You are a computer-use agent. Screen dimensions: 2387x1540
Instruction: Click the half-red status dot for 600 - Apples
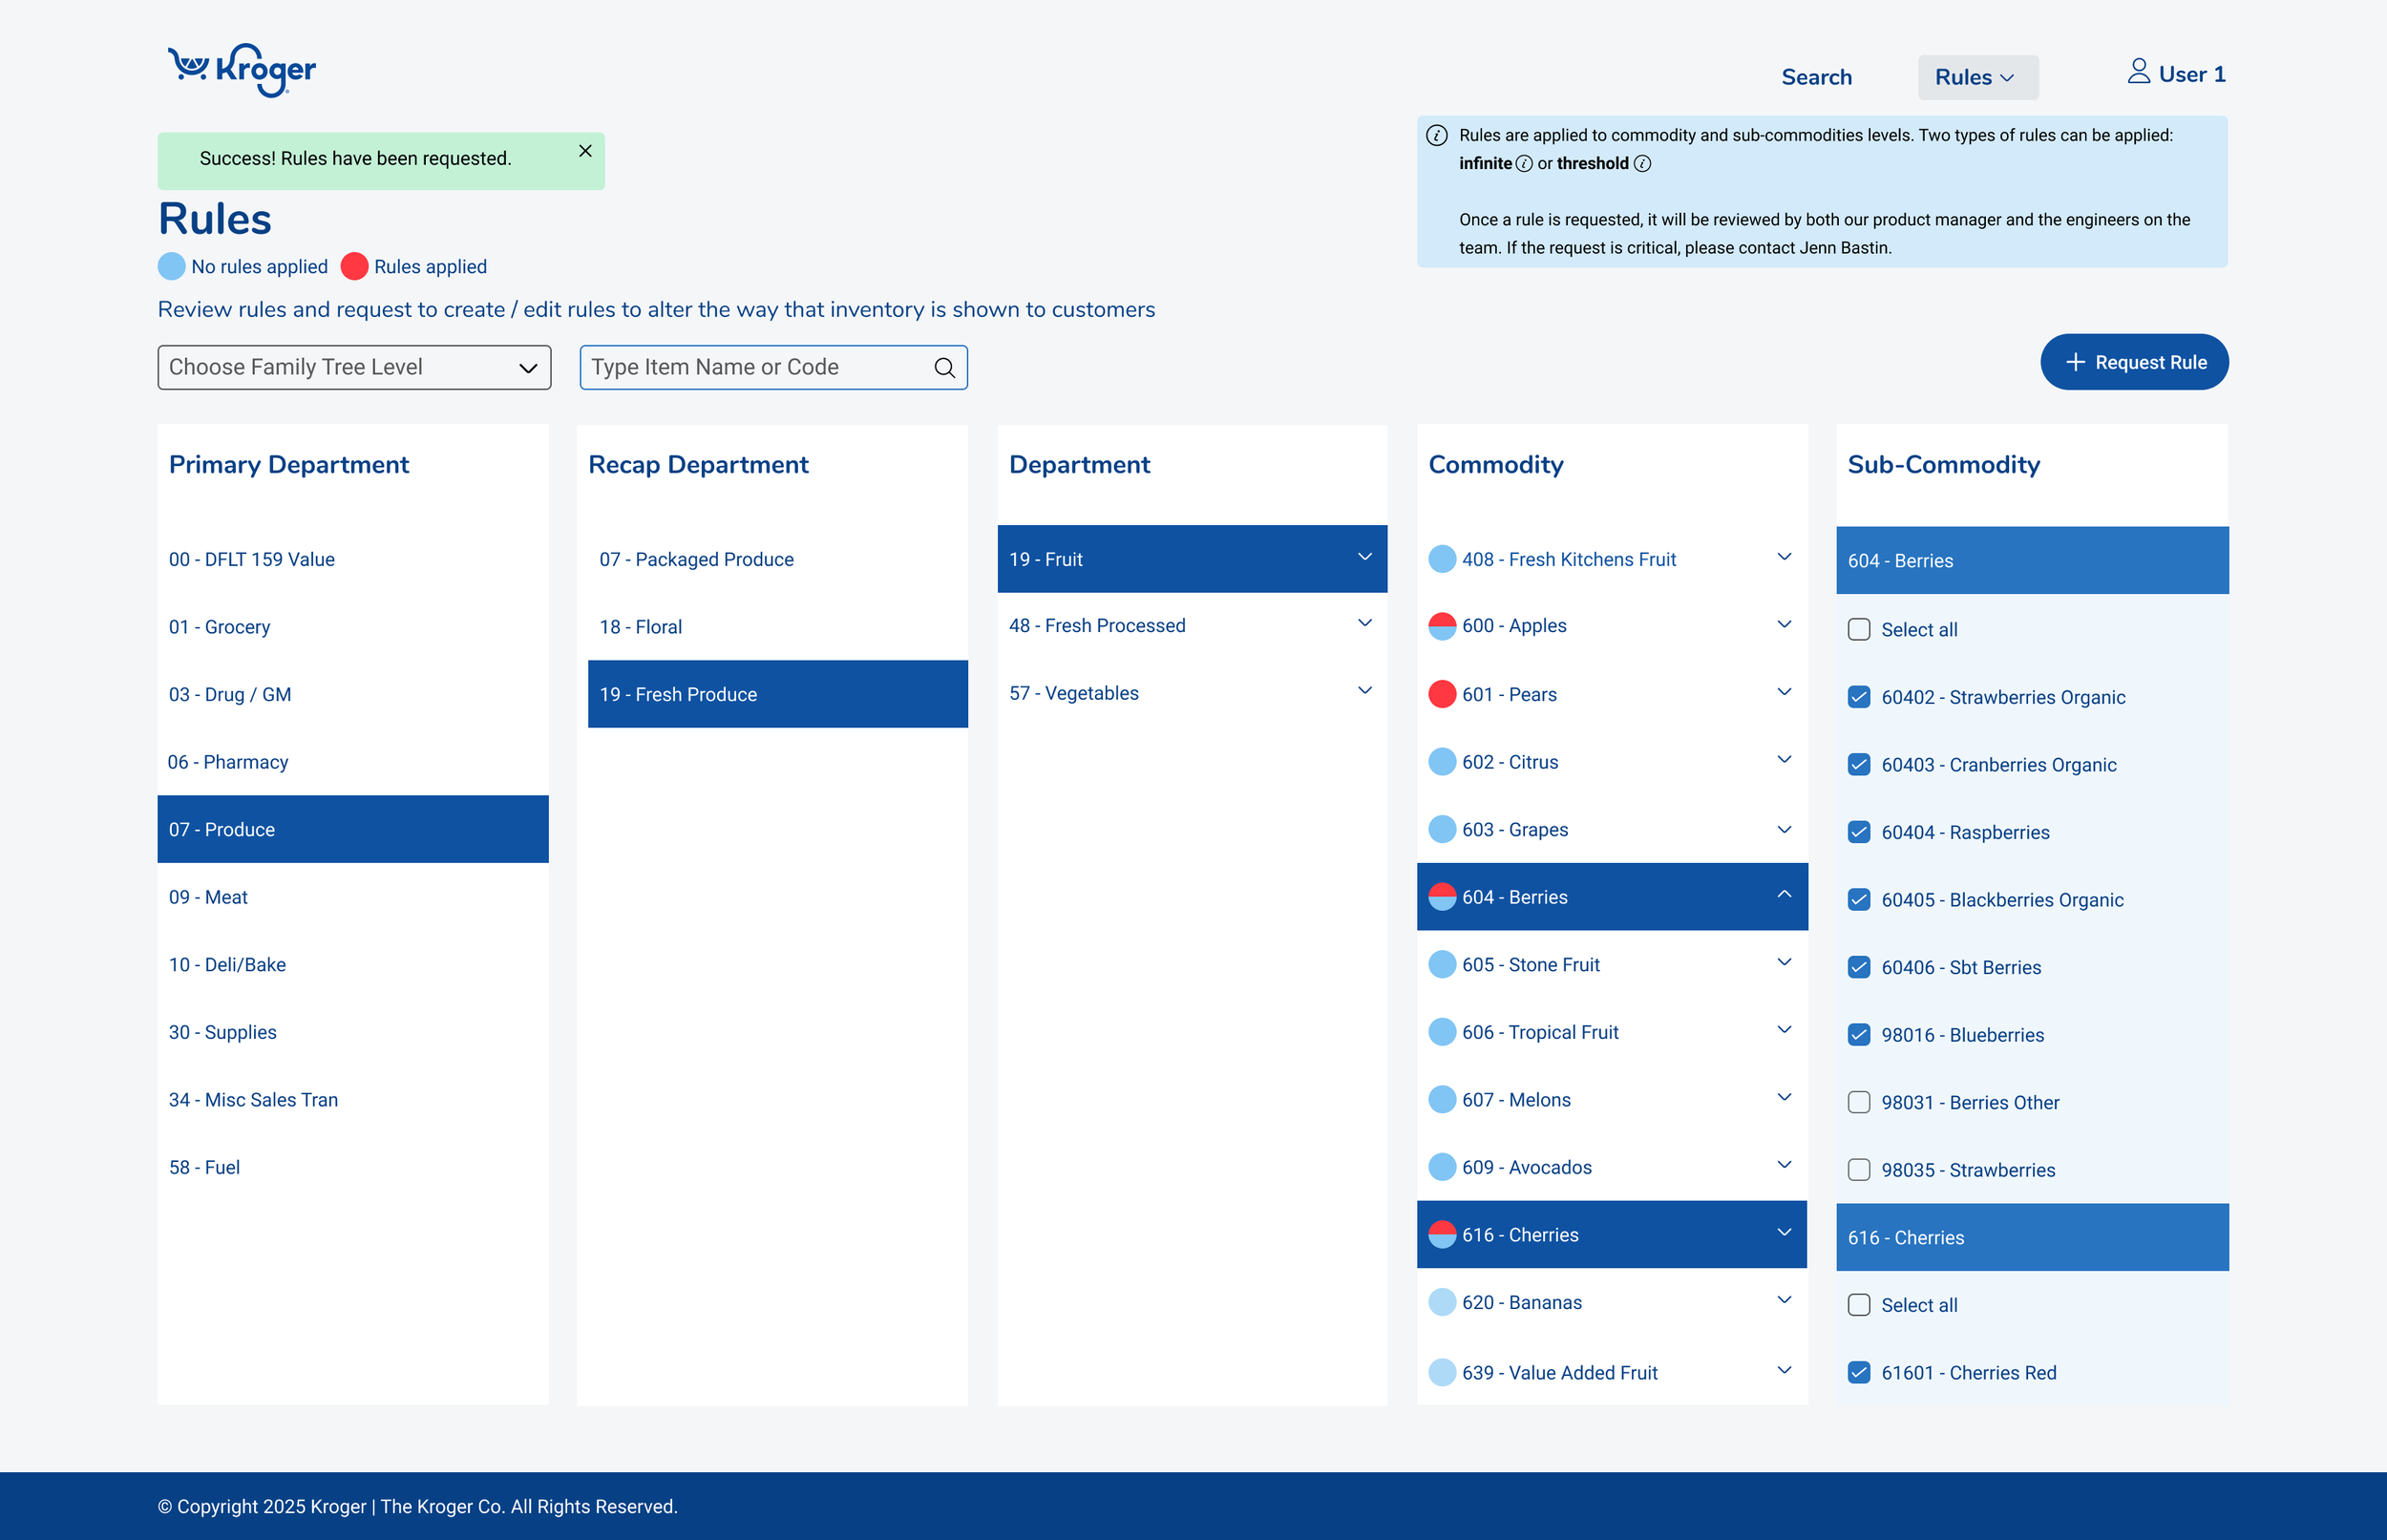click(1441, 626)
